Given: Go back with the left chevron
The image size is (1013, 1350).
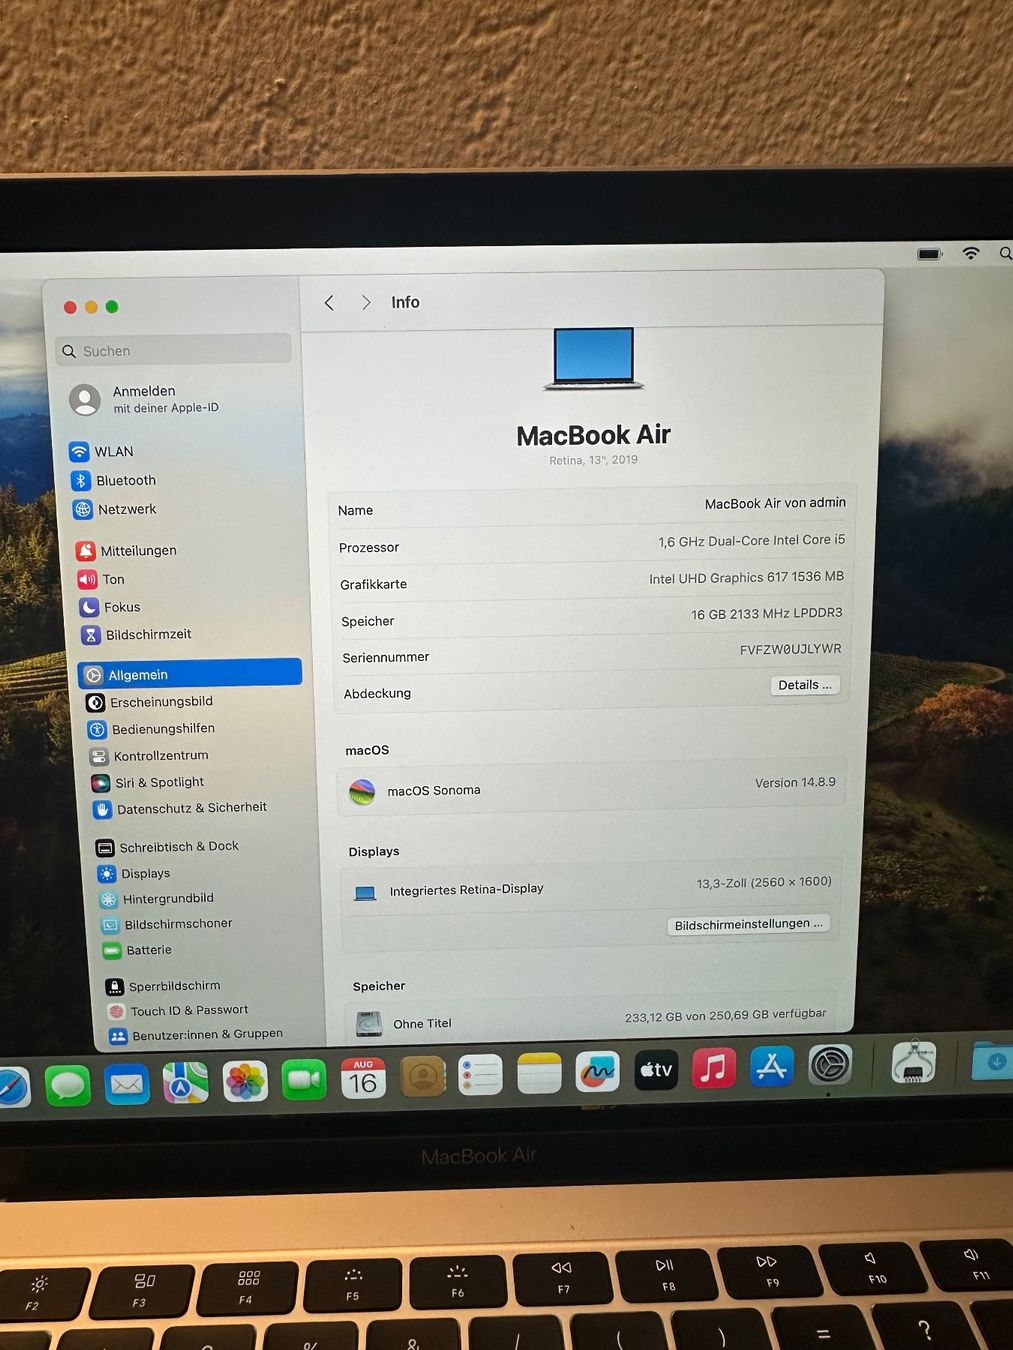Looking at the screenshot, I should click(x=329, y=302).
